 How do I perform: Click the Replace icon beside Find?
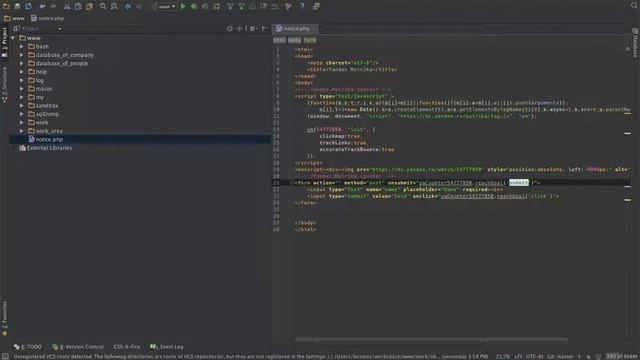click(114, 7)
